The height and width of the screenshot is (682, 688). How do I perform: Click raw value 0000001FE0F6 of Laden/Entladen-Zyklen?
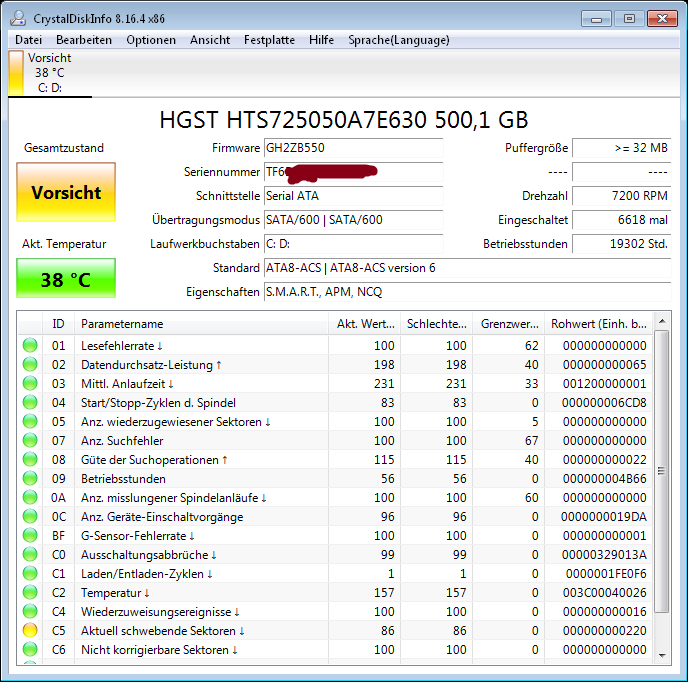pyautogui.click(x=606, y=574)
